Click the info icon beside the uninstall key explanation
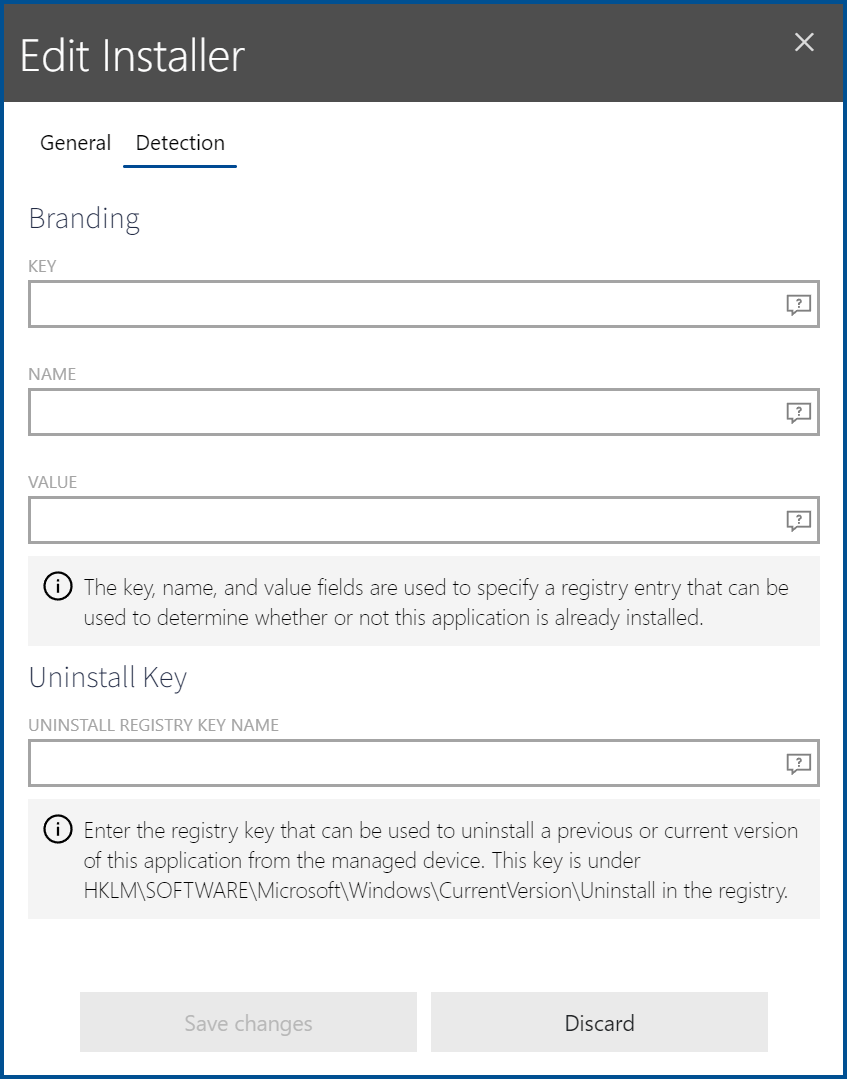Screen dimensions: 847x1079 [57, 830]
